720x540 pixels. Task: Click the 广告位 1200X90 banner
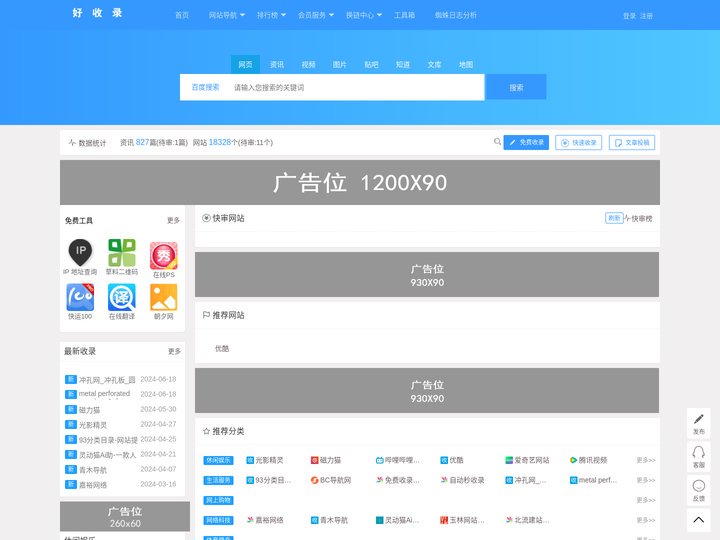pyautogui.click(x=360, y=182)
